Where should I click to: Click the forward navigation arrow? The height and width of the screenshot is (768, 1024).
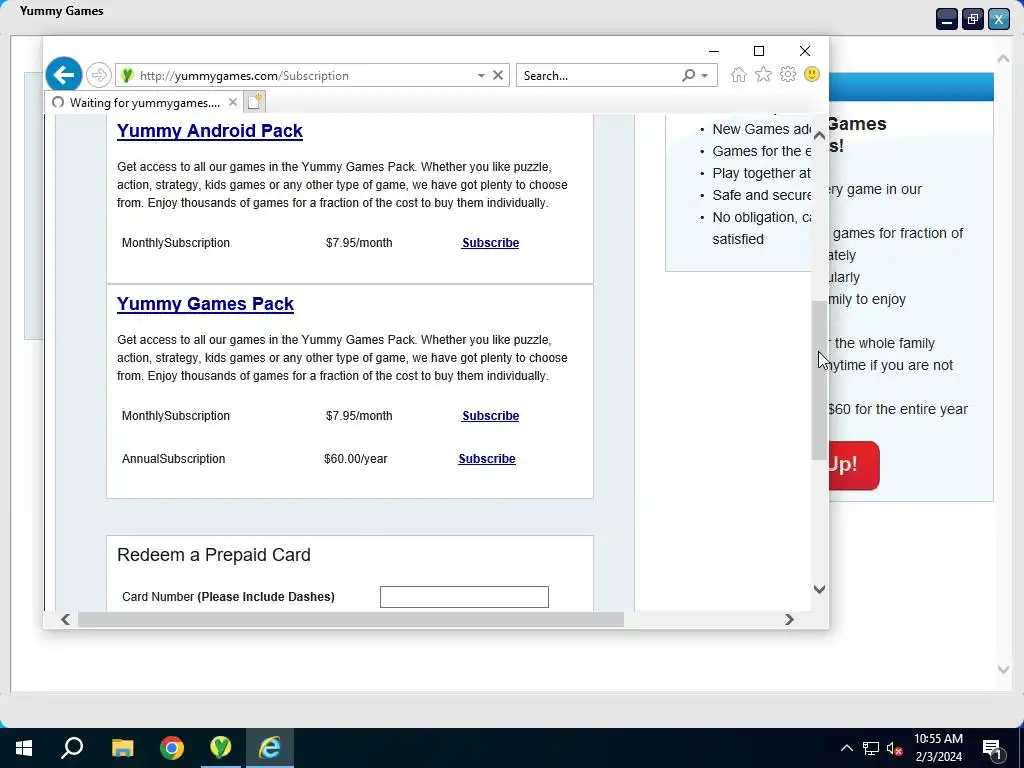pos(99,75)
